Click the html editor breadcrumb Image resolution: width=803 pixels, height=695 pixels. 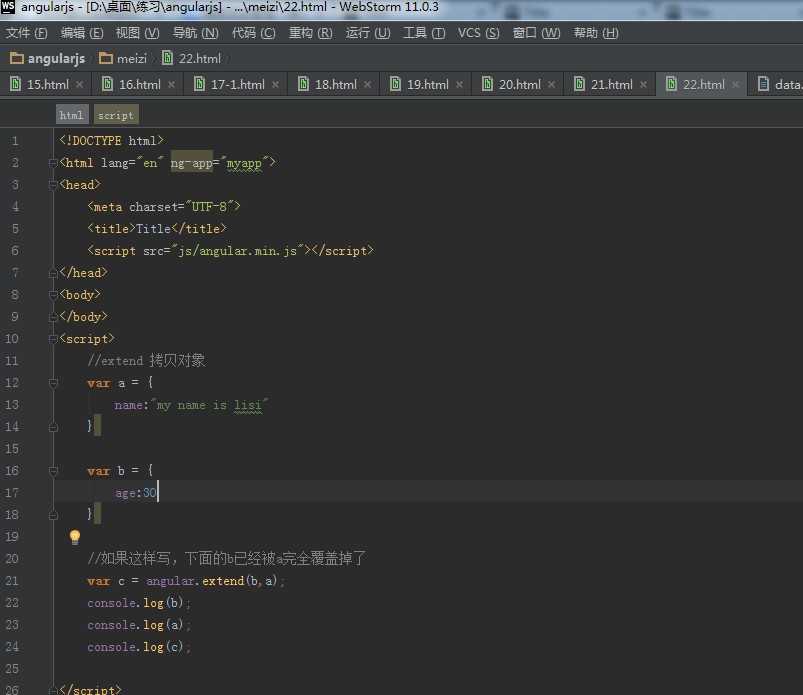(x=72, y=115)
